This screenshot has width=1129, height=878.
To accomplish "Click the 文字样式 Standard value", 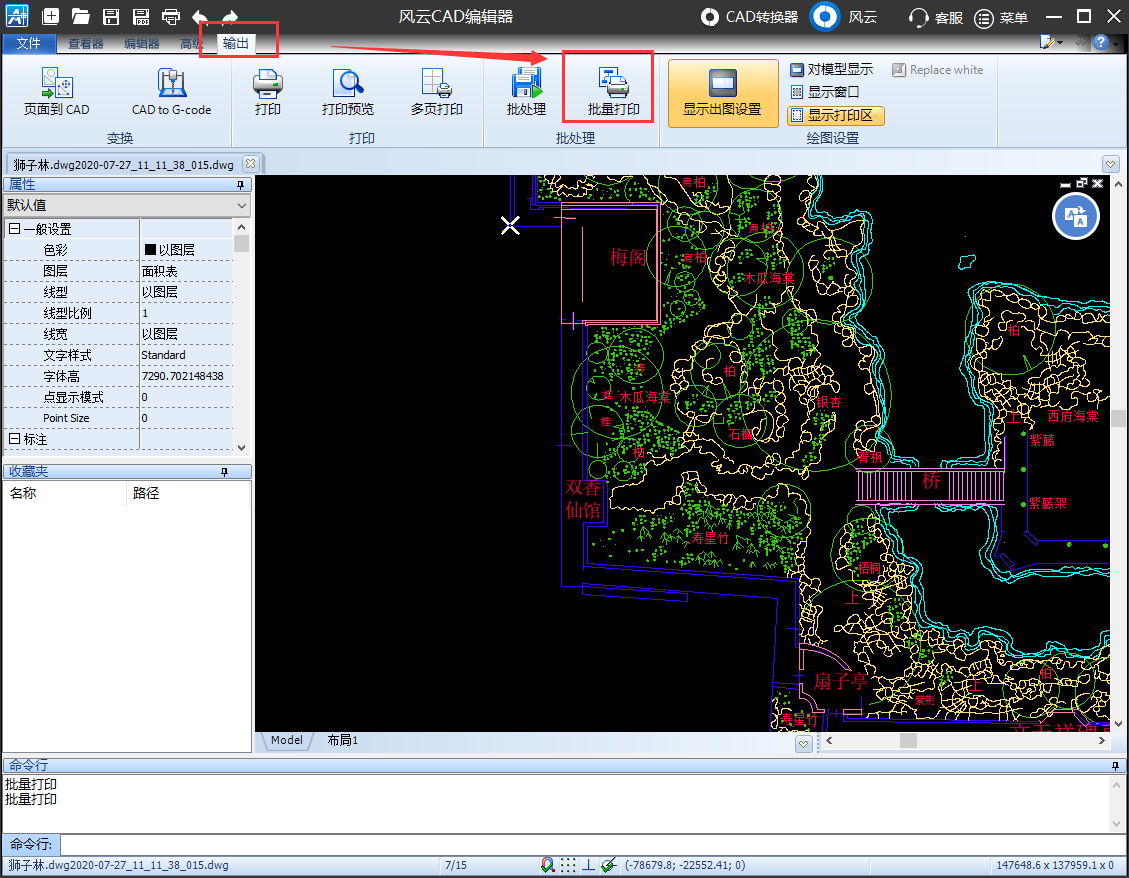I will [x=163, y=355].
